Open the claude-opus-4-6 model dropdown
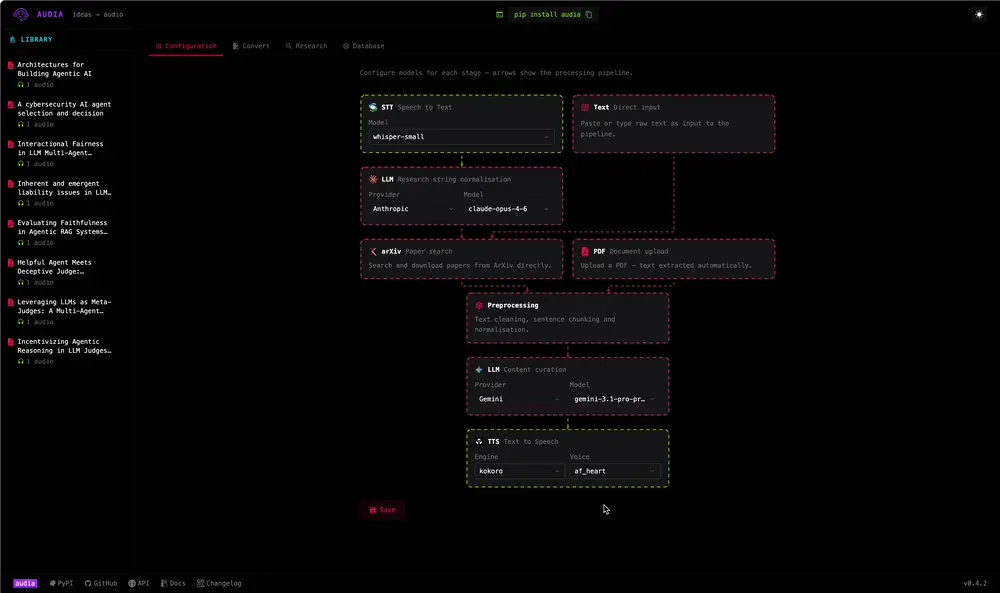The image size is (1000, 593). 508,209
